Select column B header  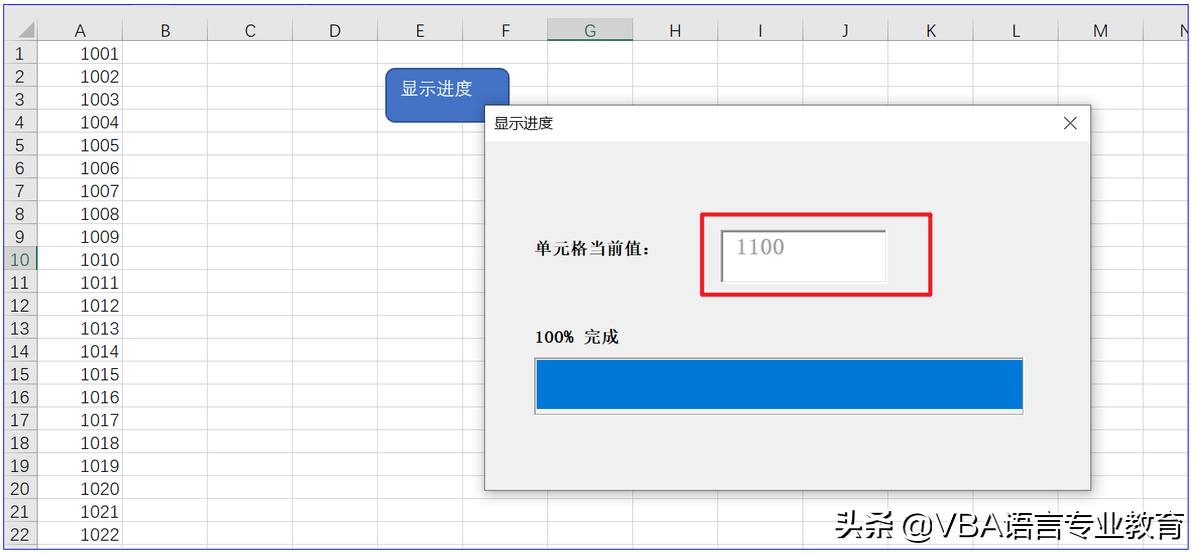click(x=165, y=31)
